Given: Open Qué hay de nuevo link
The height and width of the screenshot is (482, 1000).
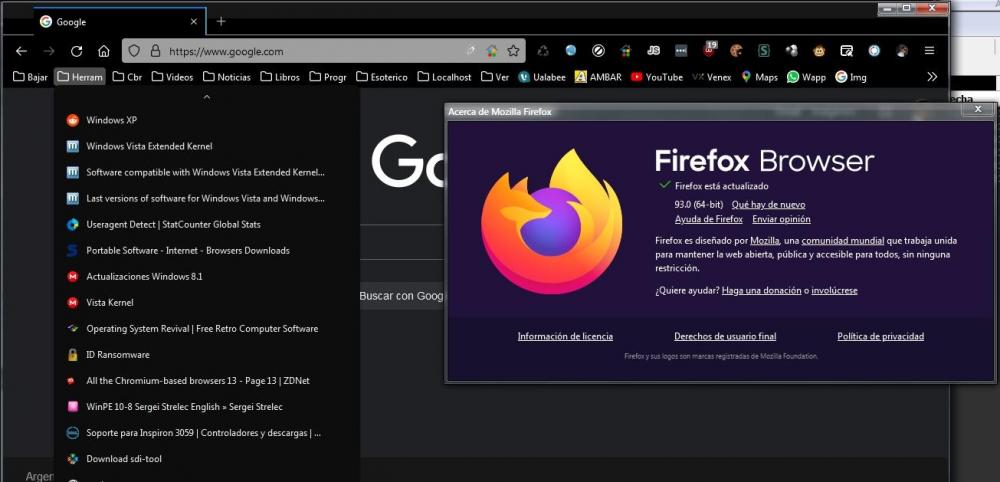Looking at the screenshot, I should pyautogui.click(x=768, y=205).
